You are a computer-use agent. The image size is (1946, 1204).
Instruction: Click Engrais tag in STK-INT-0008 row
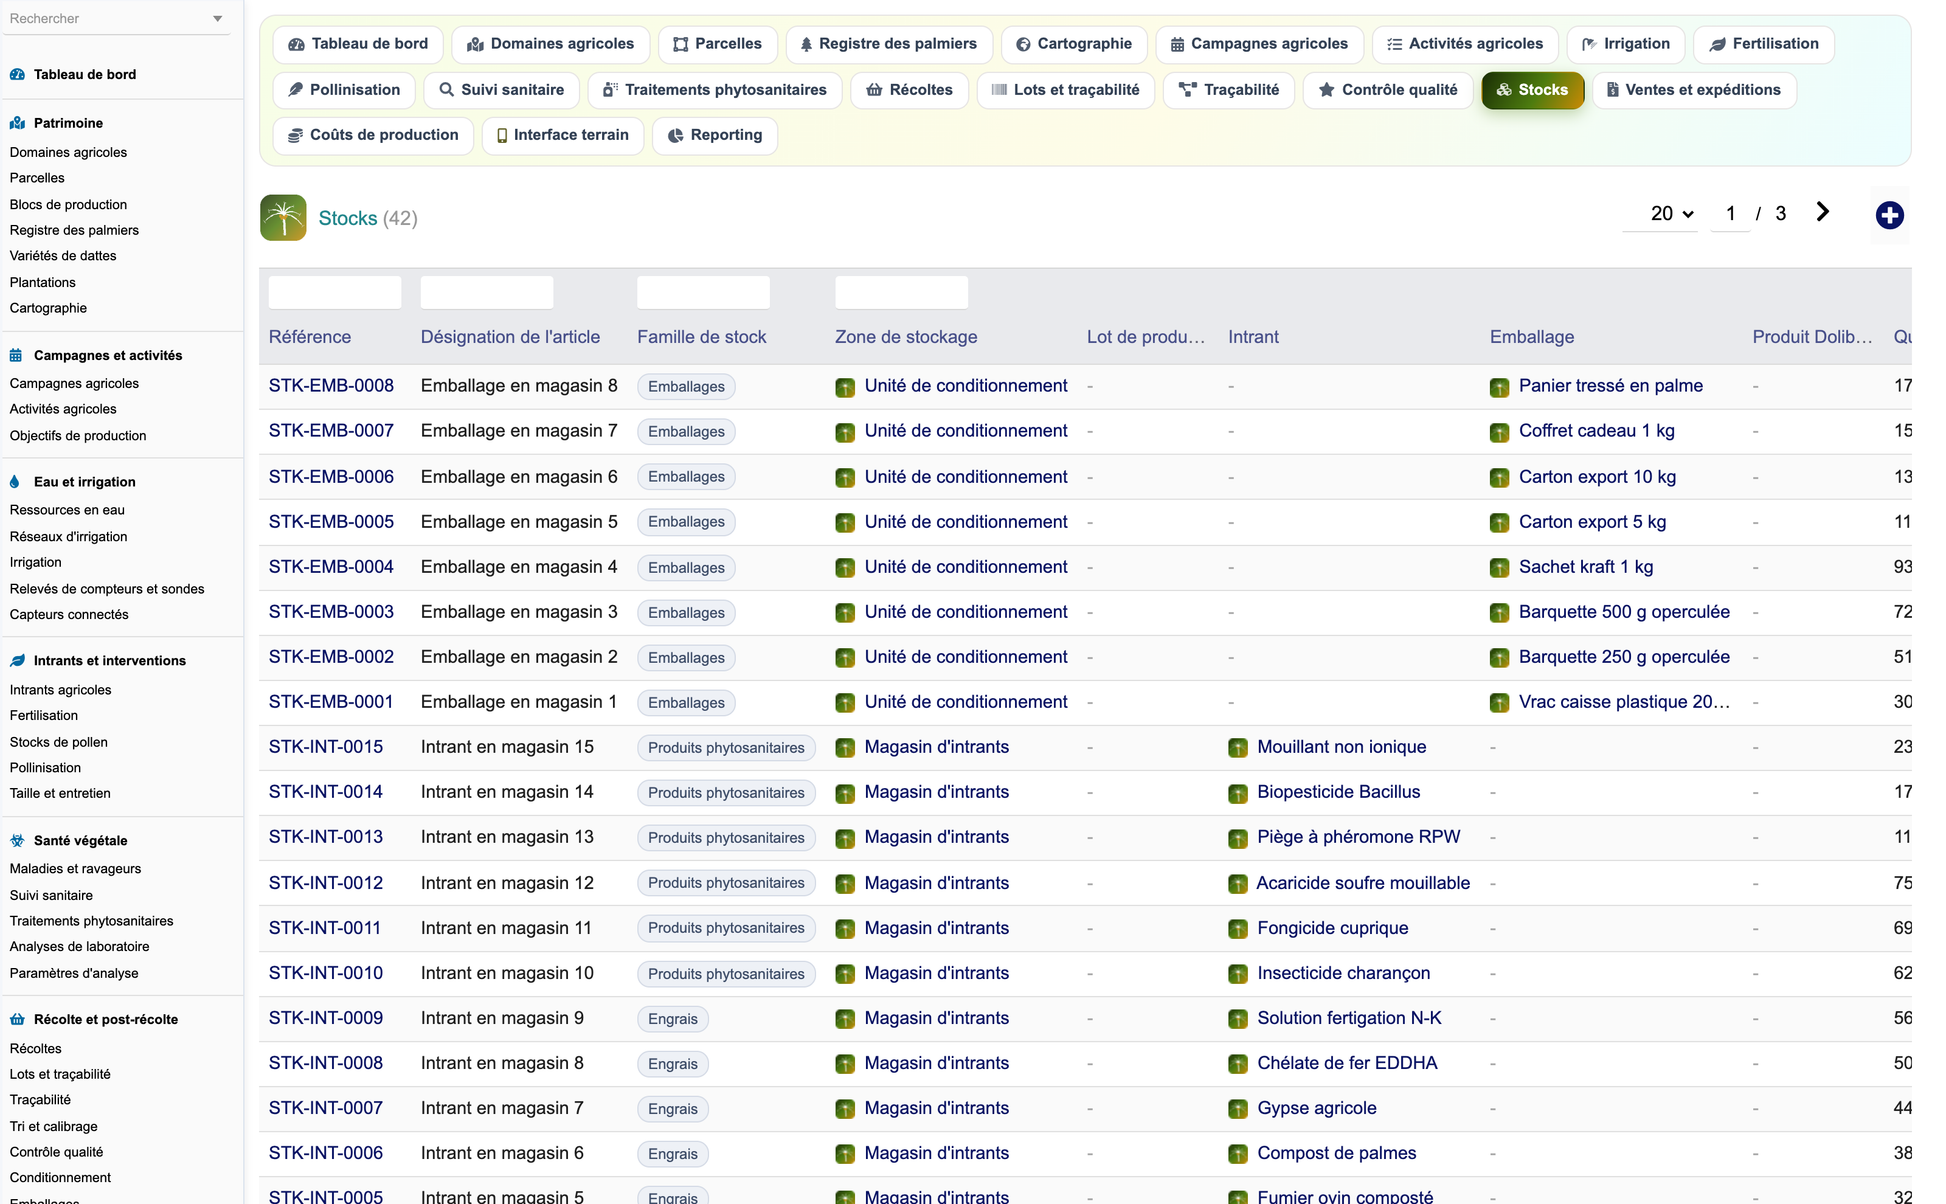pos(673,1064)
